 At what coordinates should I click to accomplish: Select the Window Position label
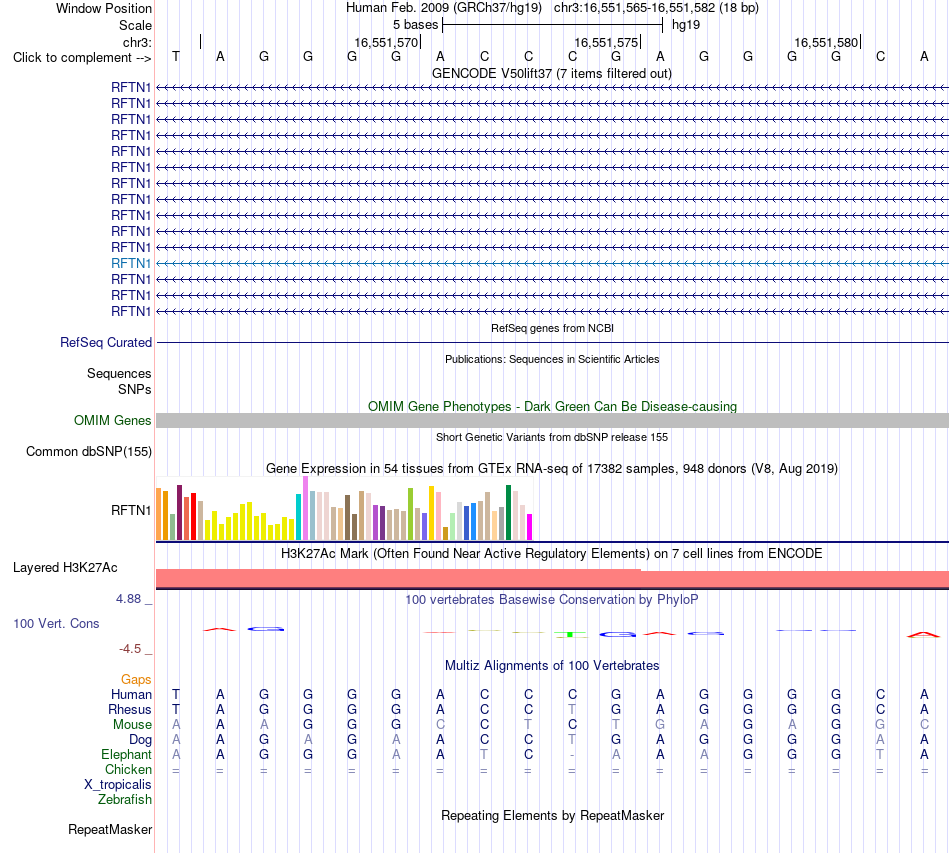pos(104,8)
